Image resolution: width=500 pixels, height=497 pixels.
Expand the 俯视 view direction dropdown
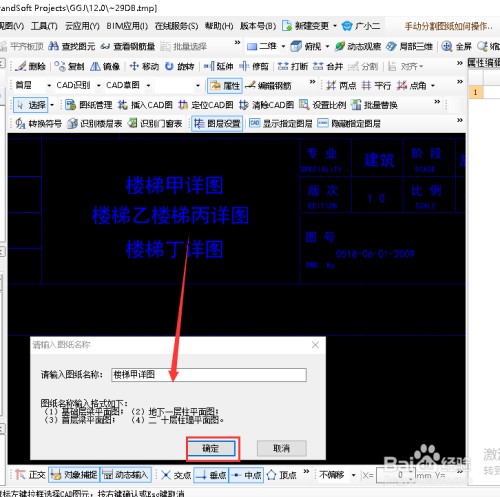pos(327,46)
